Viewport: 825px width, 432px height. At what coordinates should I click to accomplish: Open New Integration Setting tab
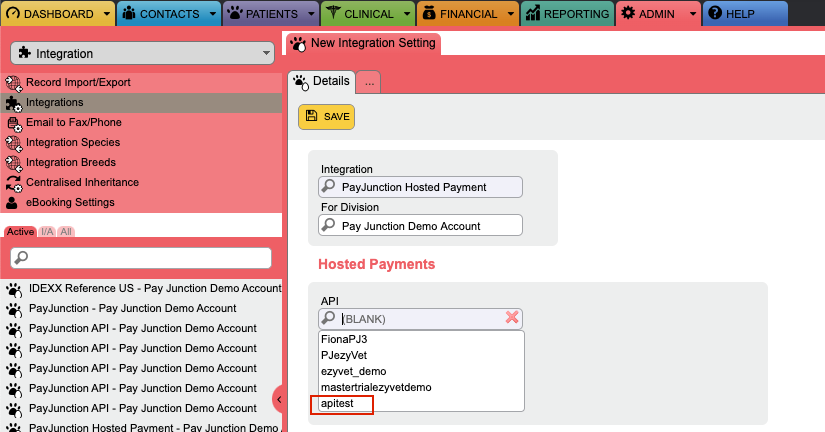coord(364,43)
